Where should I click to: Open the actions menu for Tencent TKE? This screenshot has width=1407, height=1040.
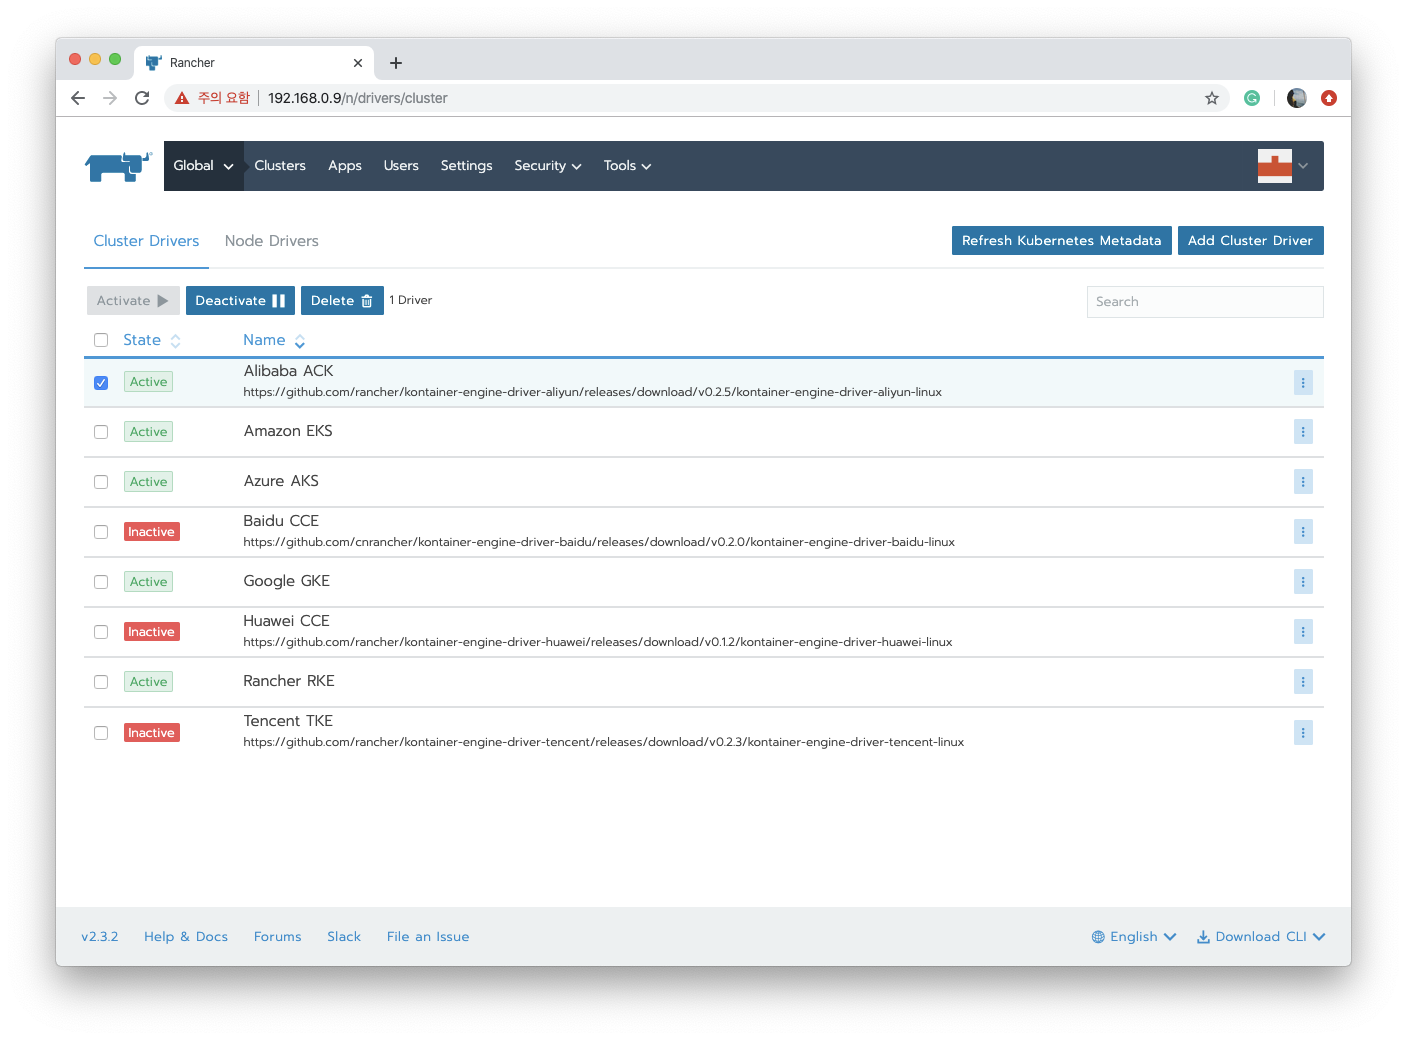pos(1303,733)
